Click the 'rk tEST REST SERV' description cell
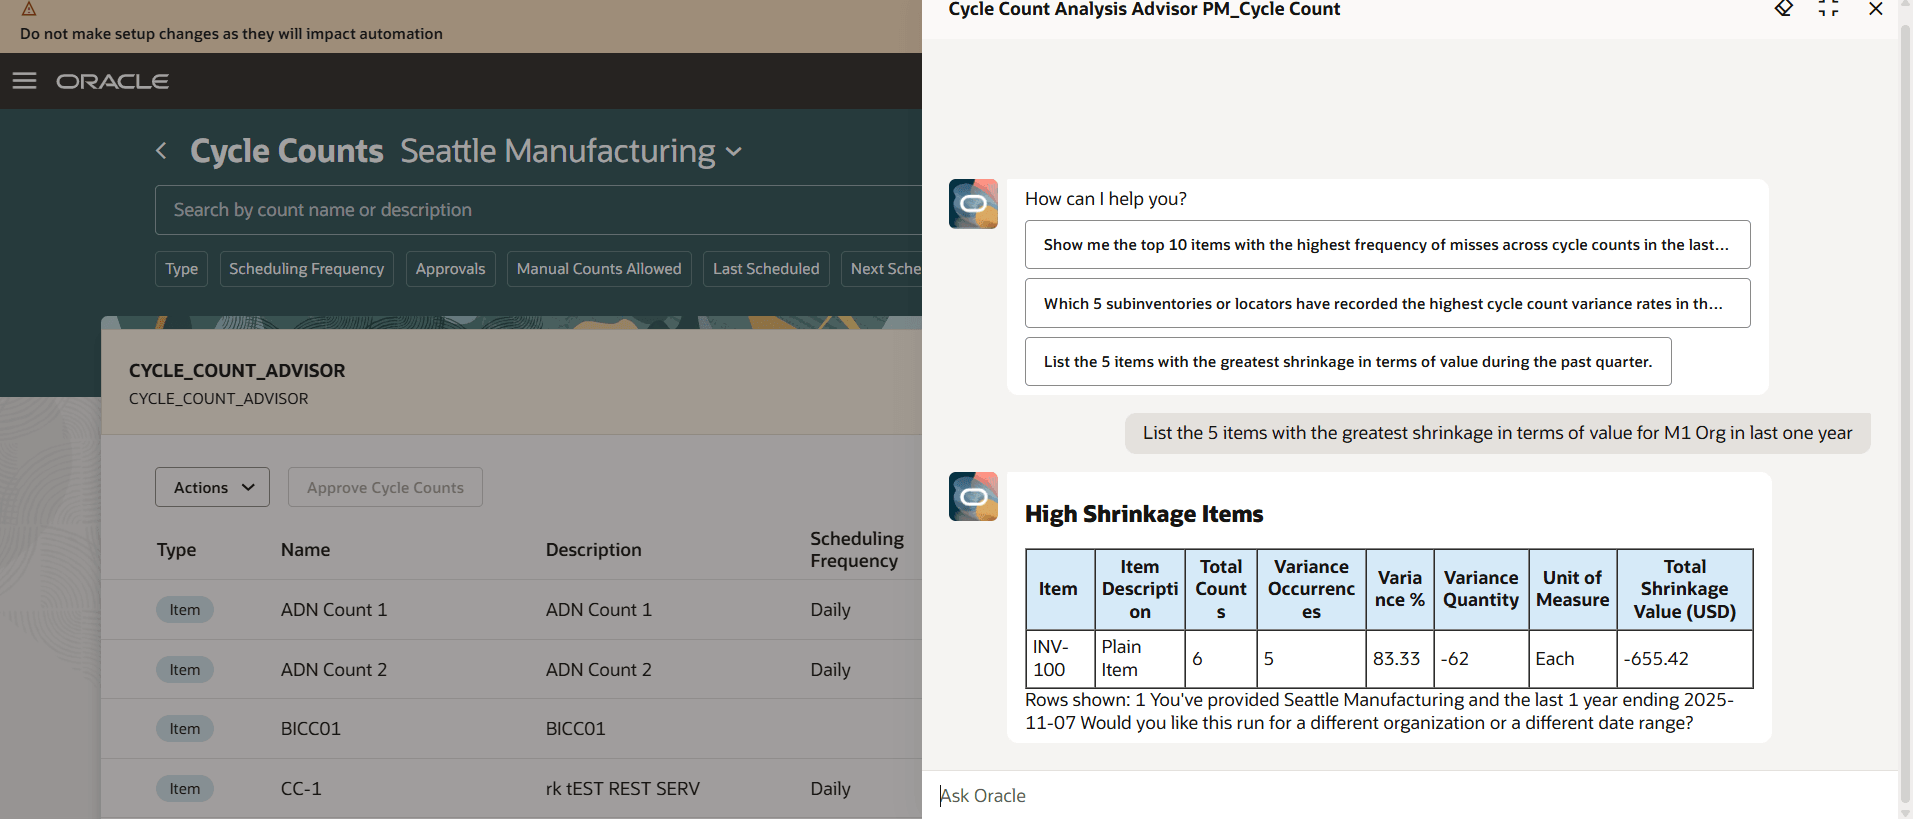Image resolution: width=1913 pixels, height=819 pixels. click(622, 789)
